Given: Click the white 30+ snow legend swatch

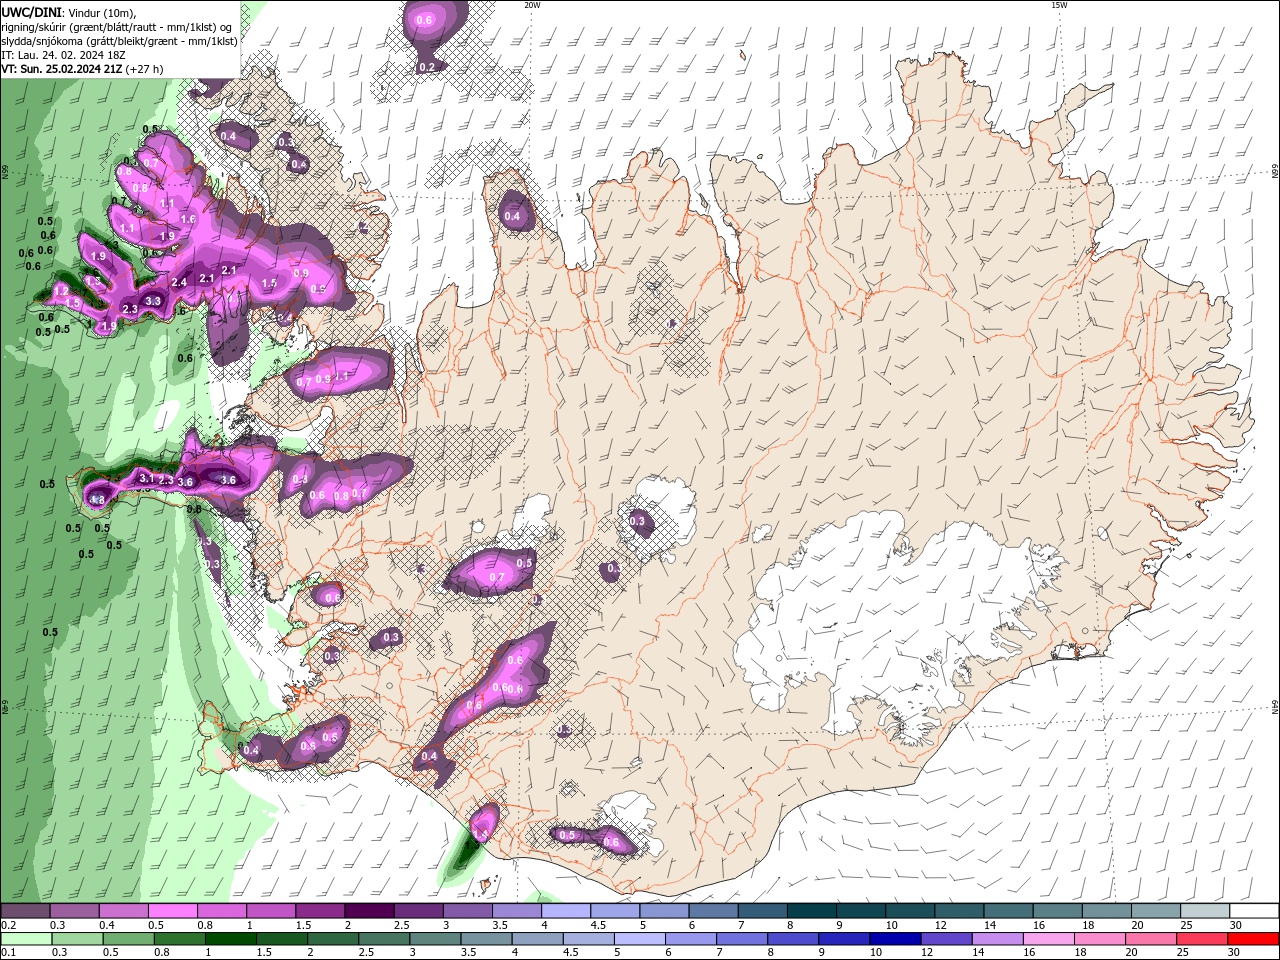Looking at the screenshot, I should pos(1254,911).
